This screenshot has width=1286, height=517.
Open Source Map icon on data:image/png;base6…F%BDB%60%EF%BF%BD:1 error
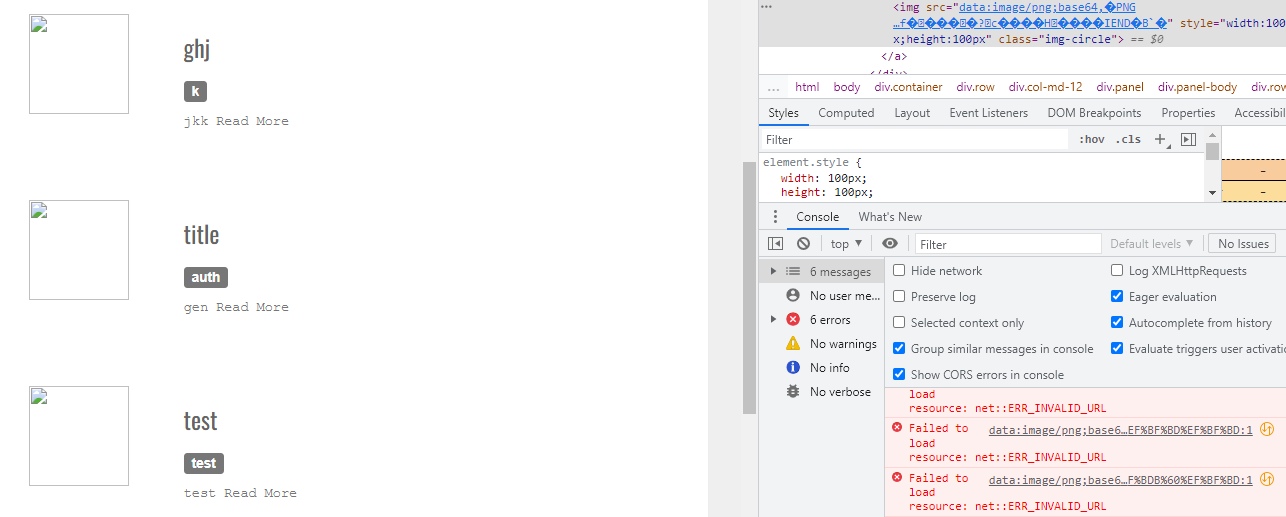pyautogui.click(x=1267, y=480)
